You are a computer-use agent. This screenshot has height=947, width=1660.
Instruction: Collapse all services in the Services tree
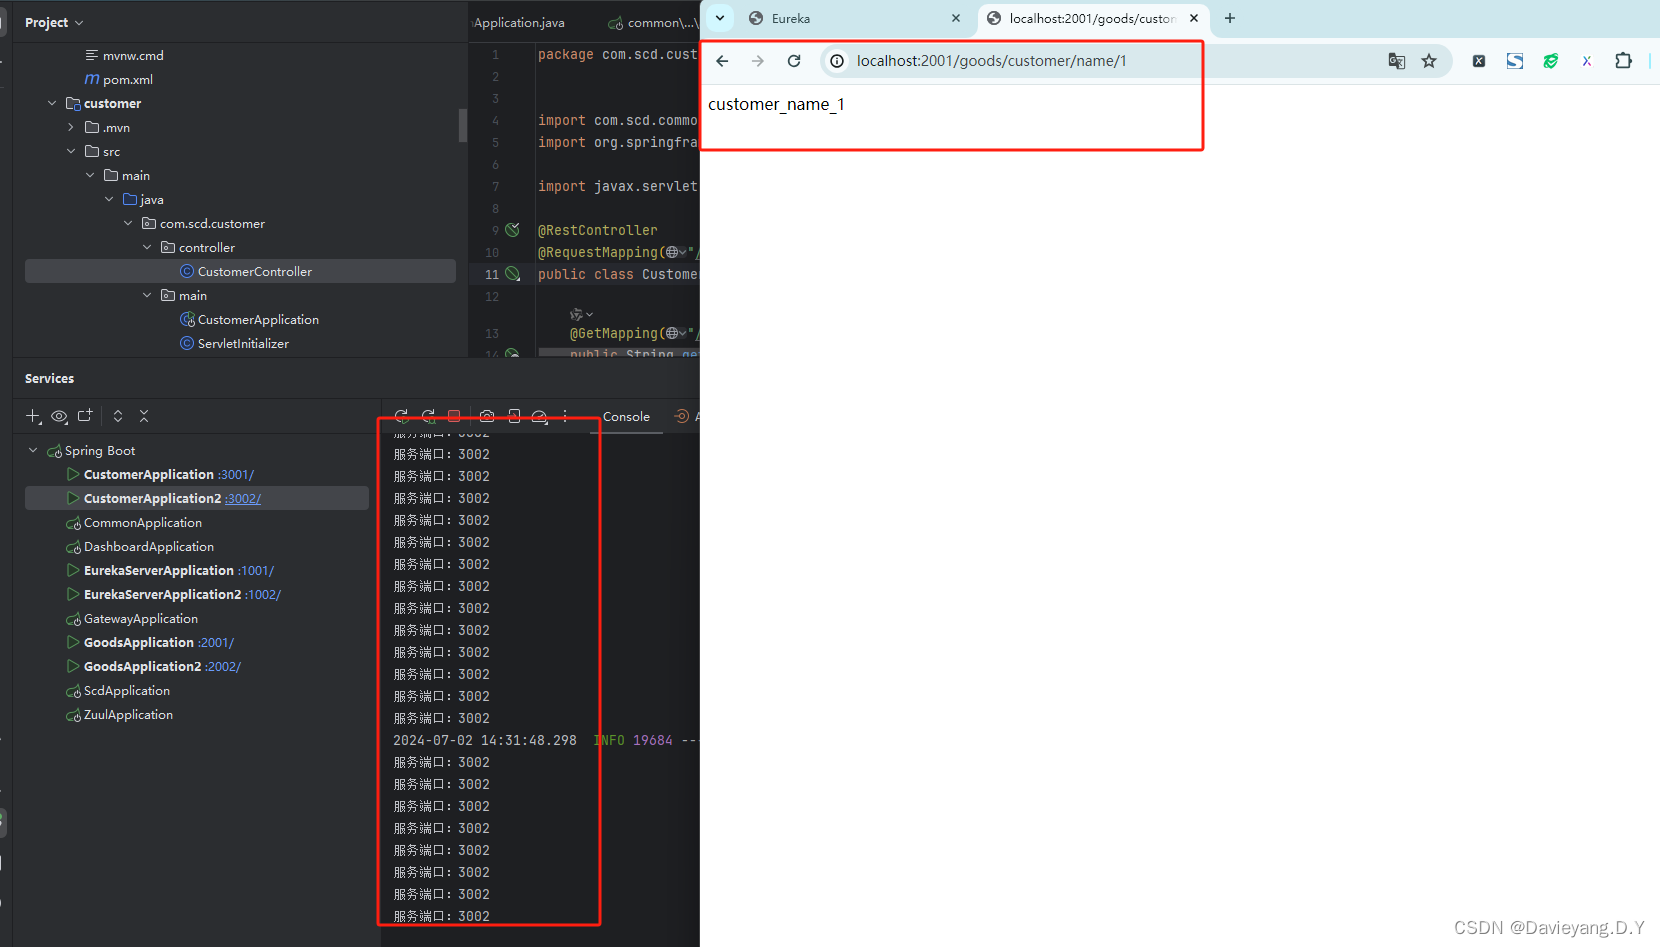[144, 416]
